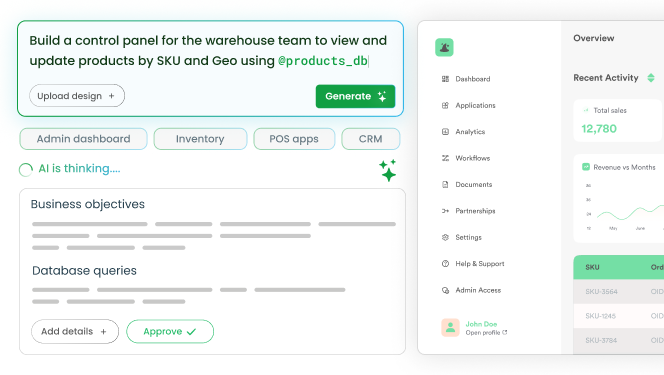Open the Partnerships menu item
The height and width of the screenshot is (375, 664).
[x=475, y=211]
